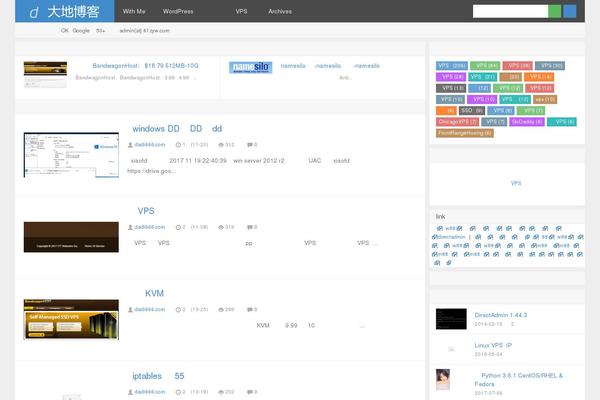
Task: Open the windows DD article title
Action: click(x=177, y=129)
